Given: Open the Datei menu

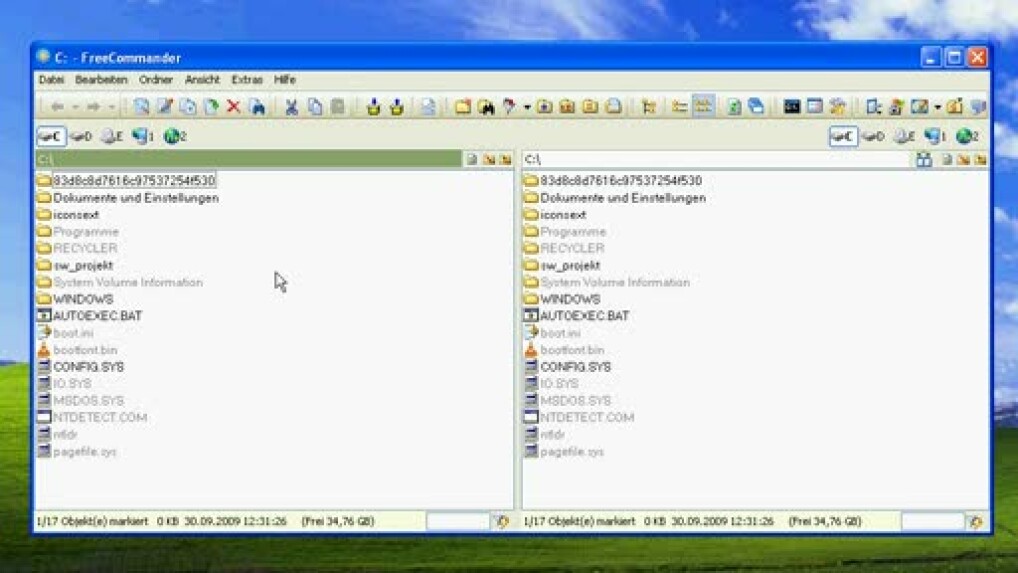Looking at the screenshot, I should click(x=51, y=79).
